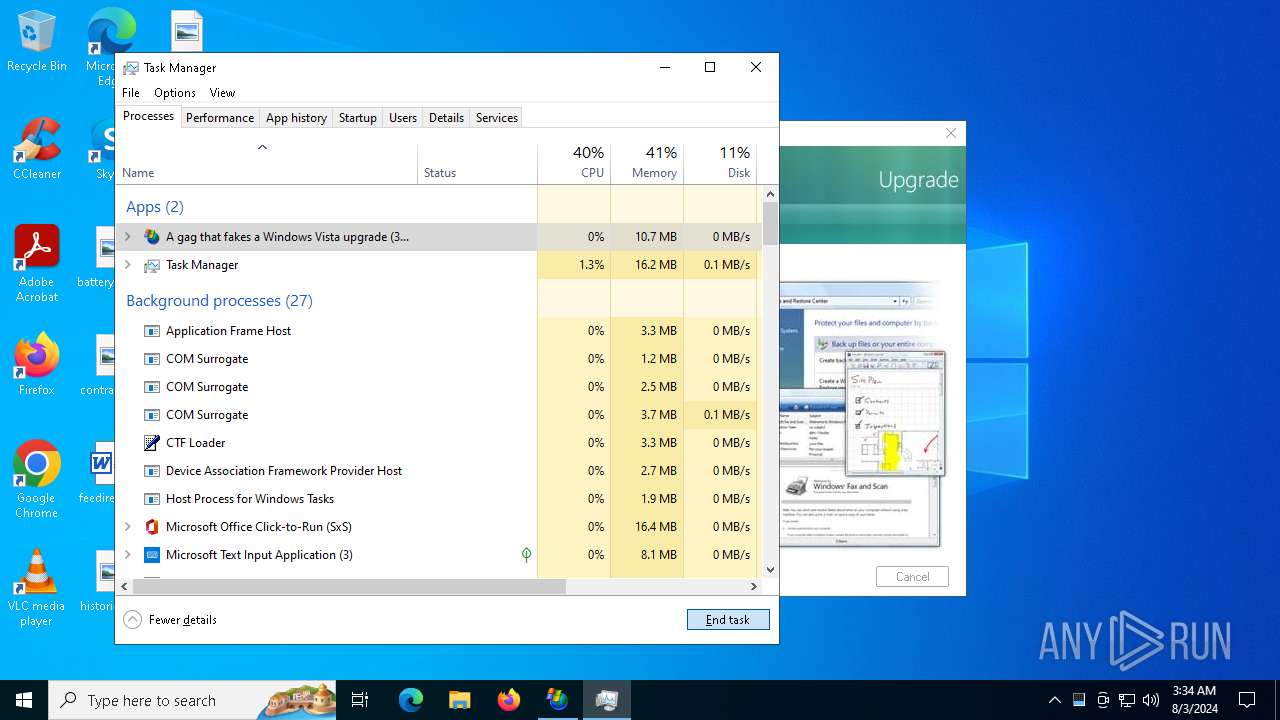Click the End task button
The image size is (1280, 720).
tap(728, 620)
